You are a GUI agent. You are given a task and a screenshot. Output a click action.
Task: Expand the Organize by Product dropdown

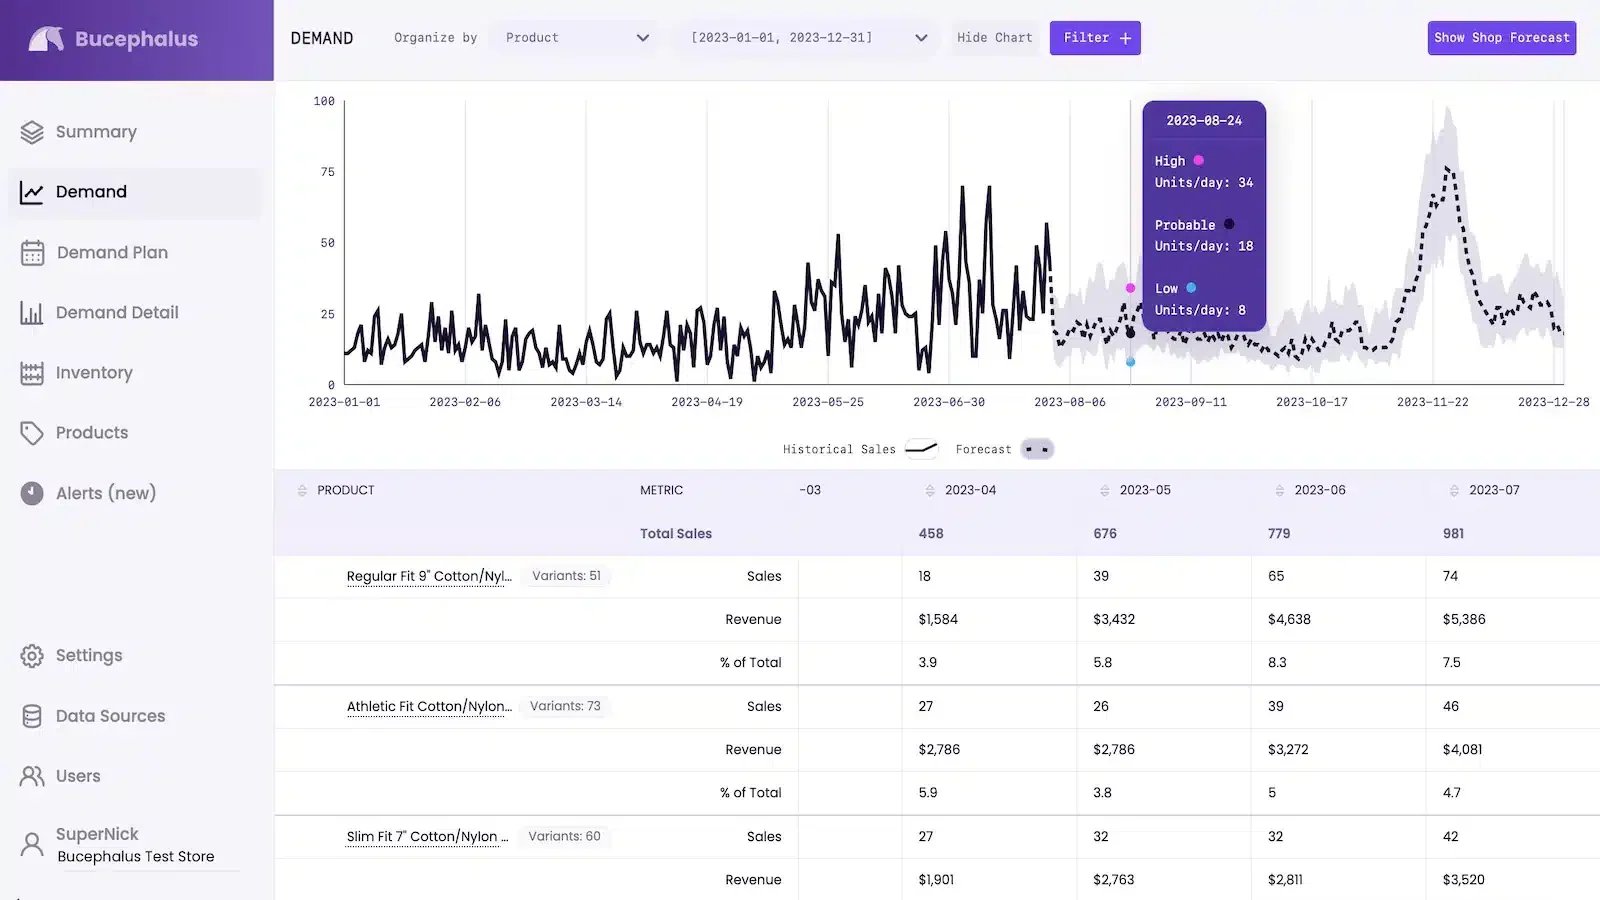pyautogui.click(x=575, y=38)
